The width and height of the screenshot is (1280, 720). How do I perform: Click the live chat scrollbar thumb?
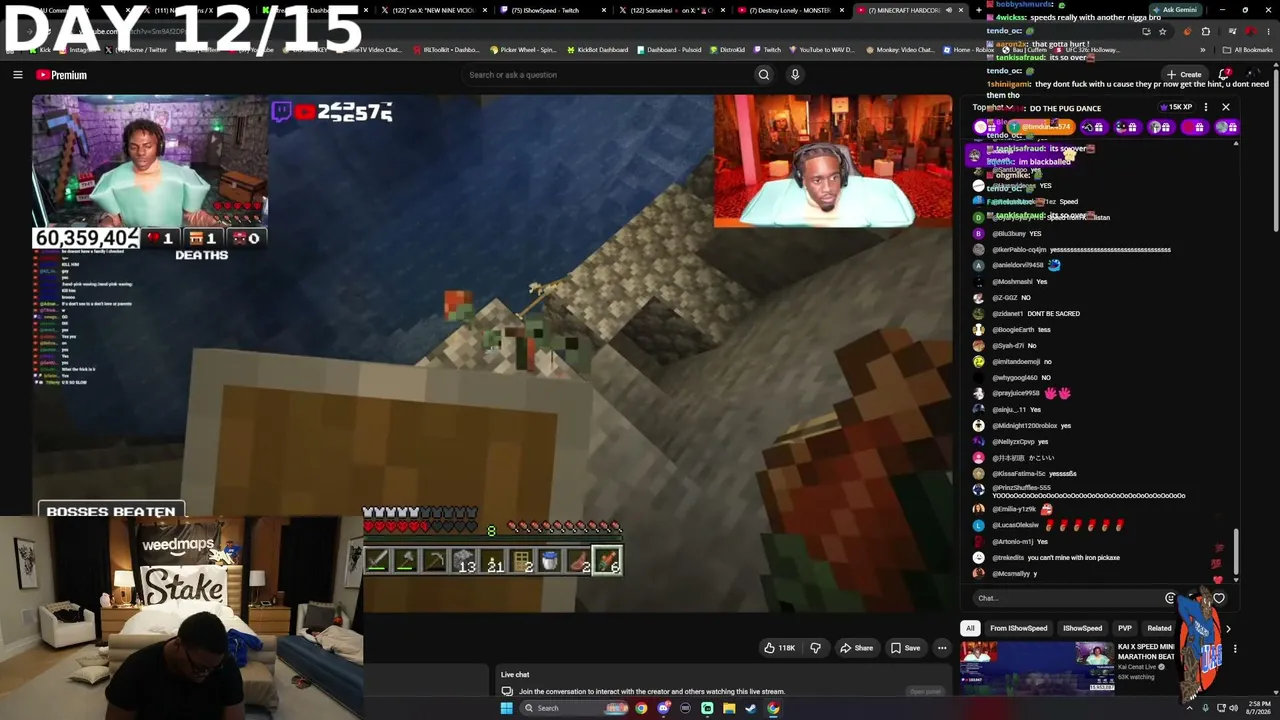[1236, 552]
